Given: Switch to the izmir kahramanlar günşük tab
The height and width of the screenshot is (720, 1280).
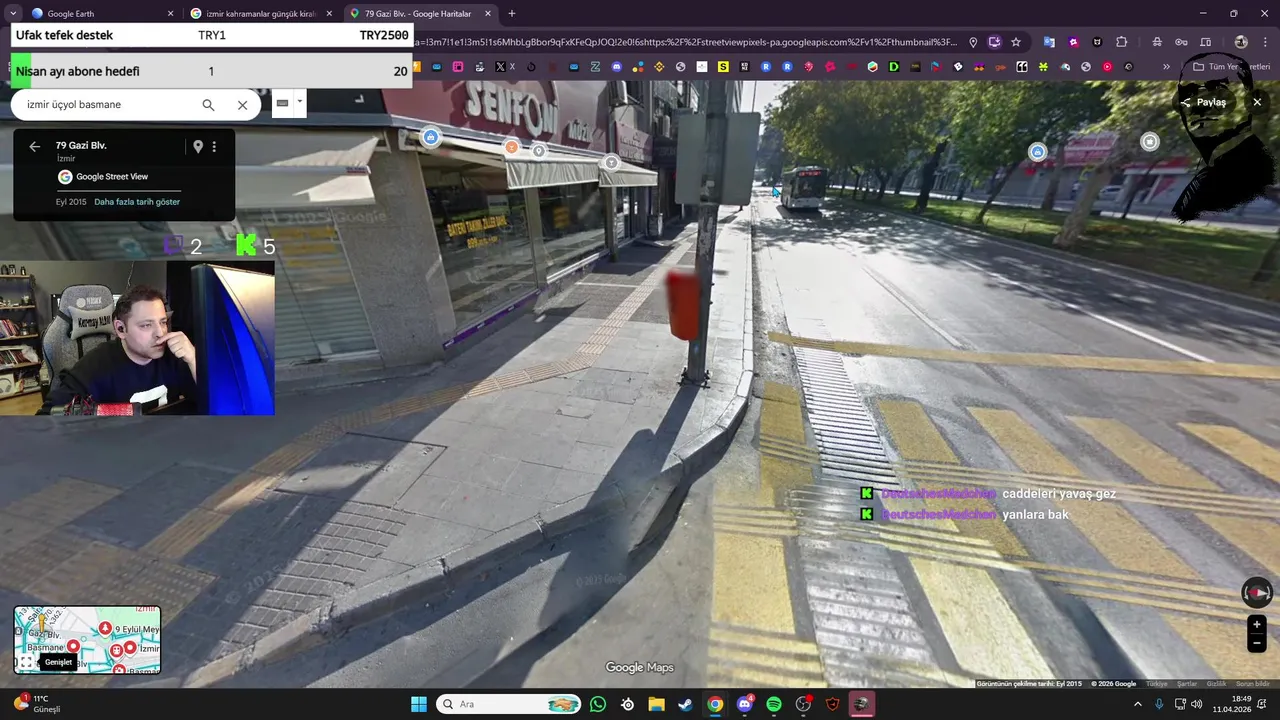Looking at the screenshot, I should (262, 14).
